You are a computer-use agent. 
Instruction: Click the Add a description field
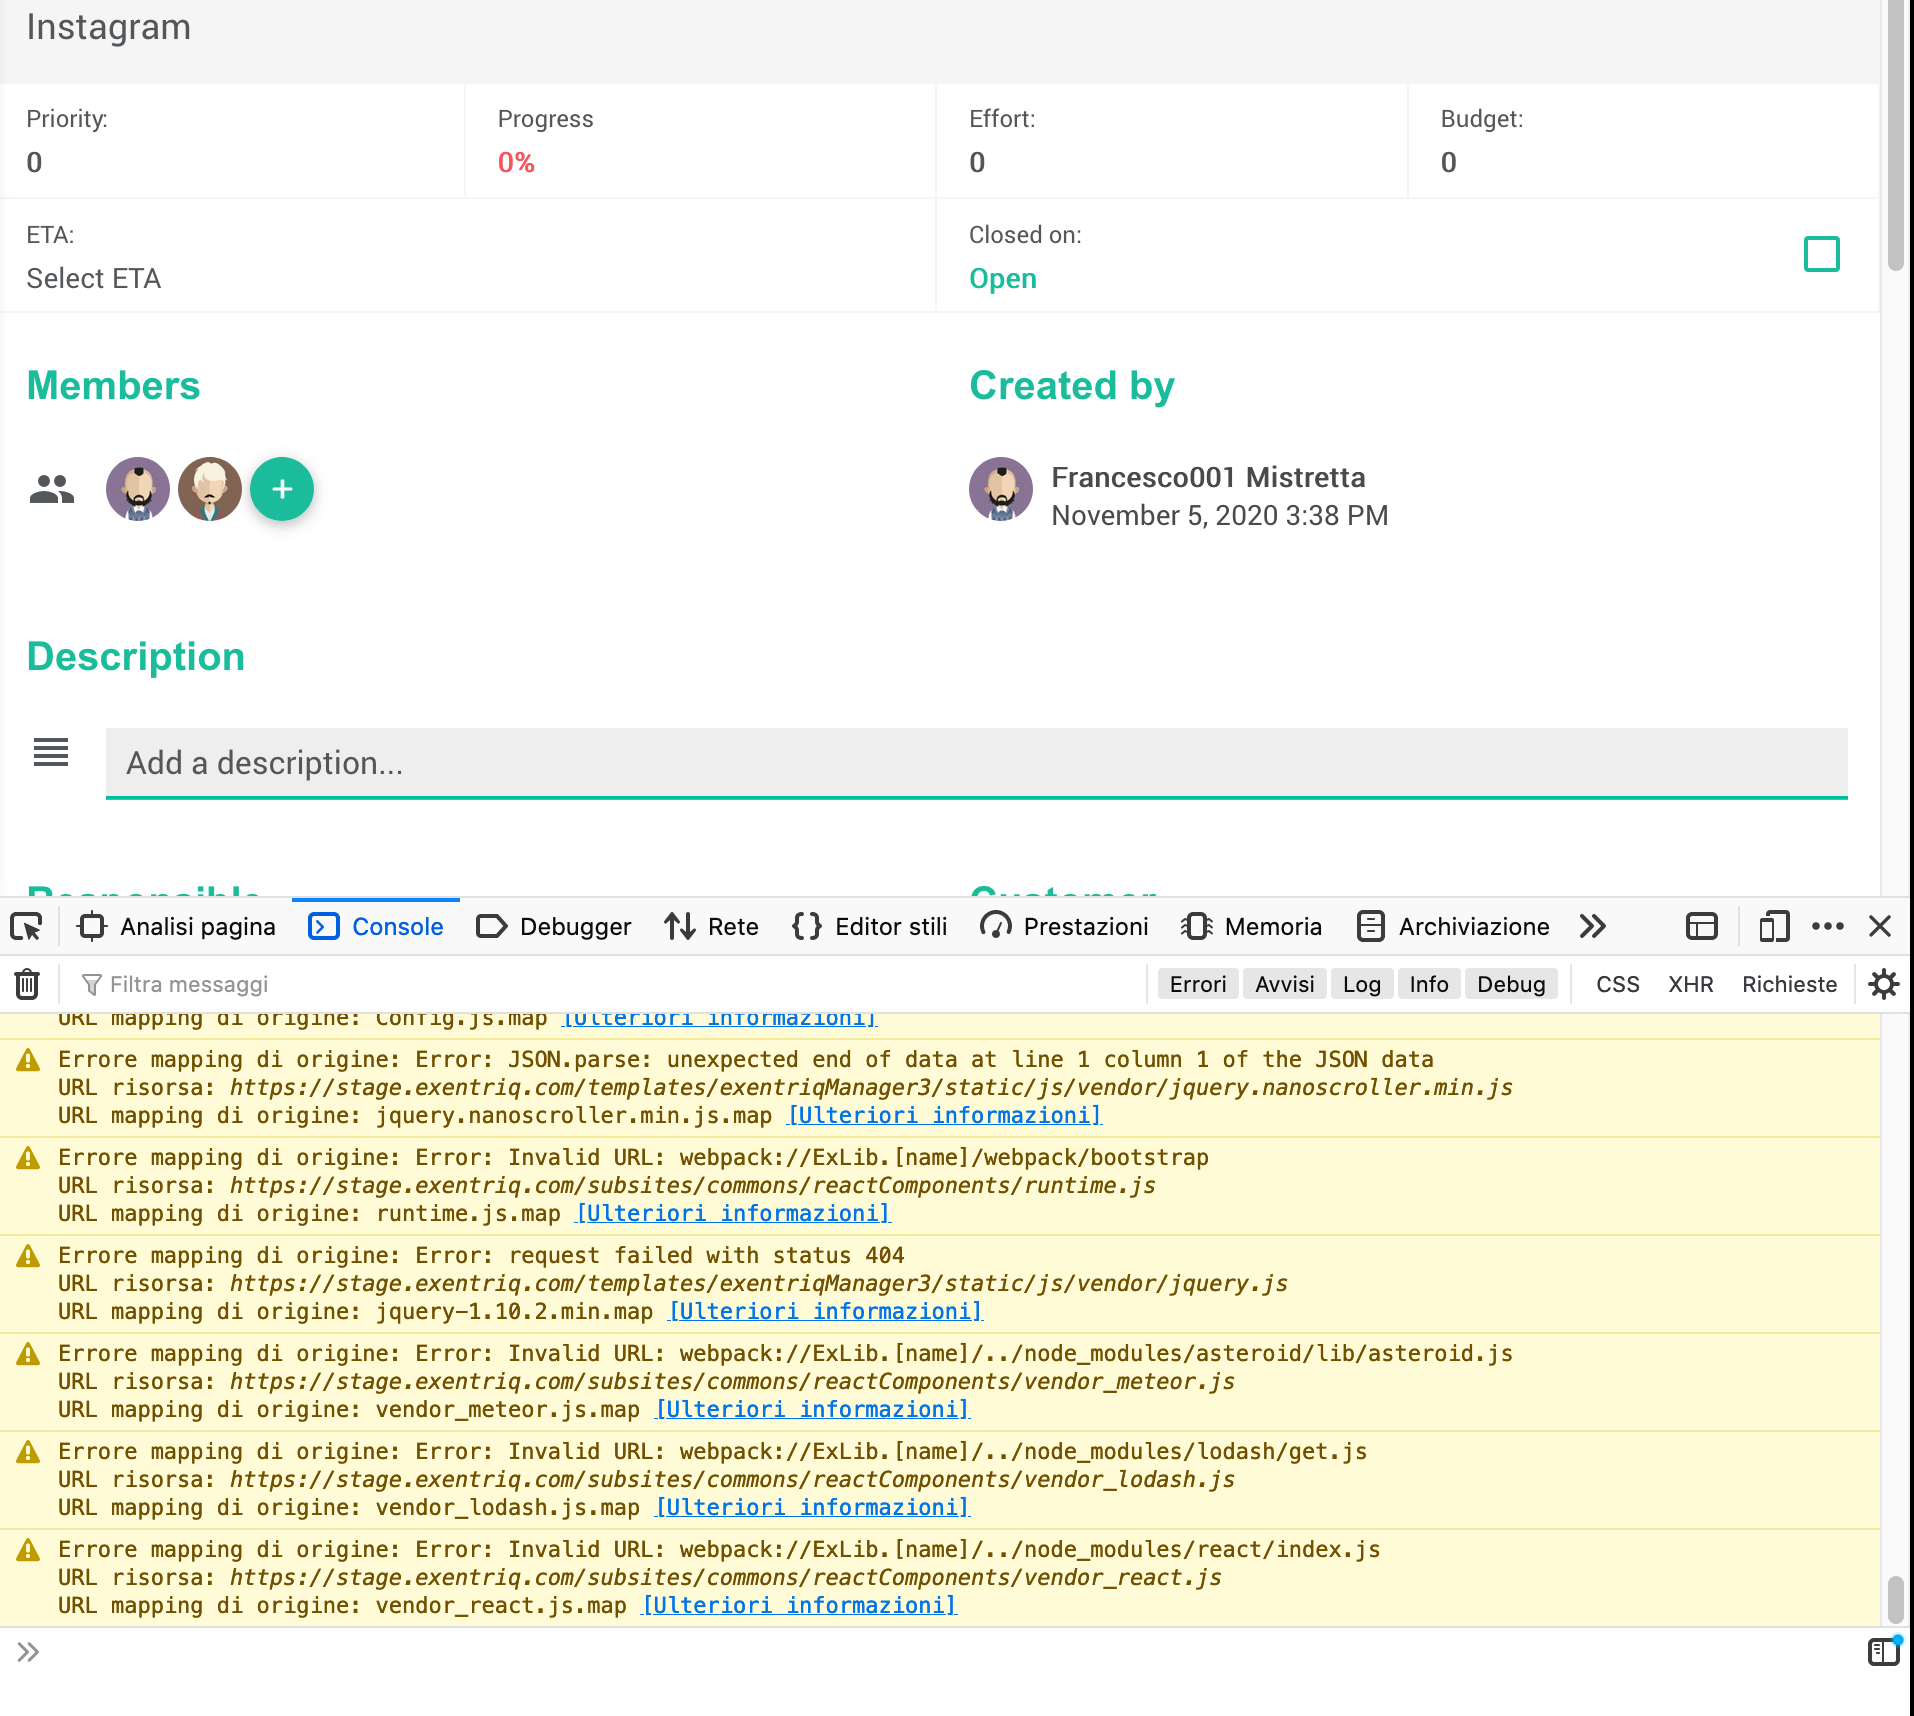(x=976, y=763)
